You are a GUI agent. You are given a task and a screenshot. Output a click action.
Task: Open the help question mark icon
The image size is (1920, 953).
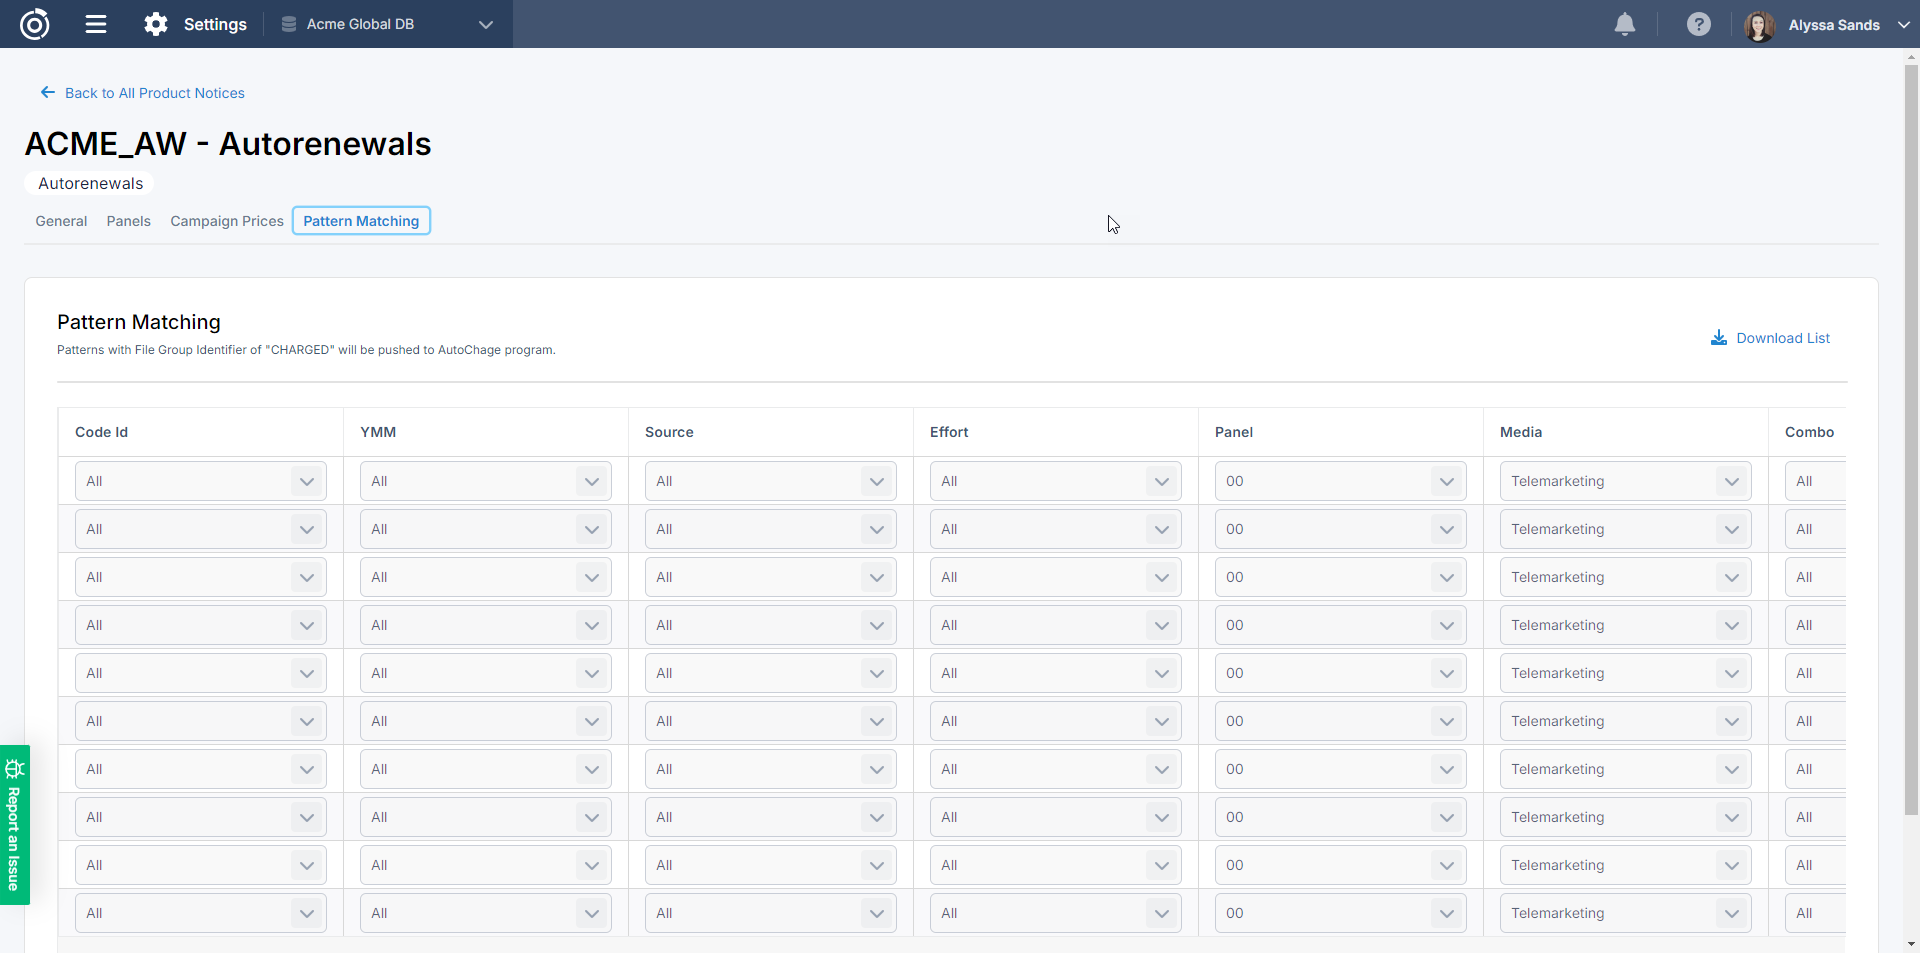(1698, 24)
